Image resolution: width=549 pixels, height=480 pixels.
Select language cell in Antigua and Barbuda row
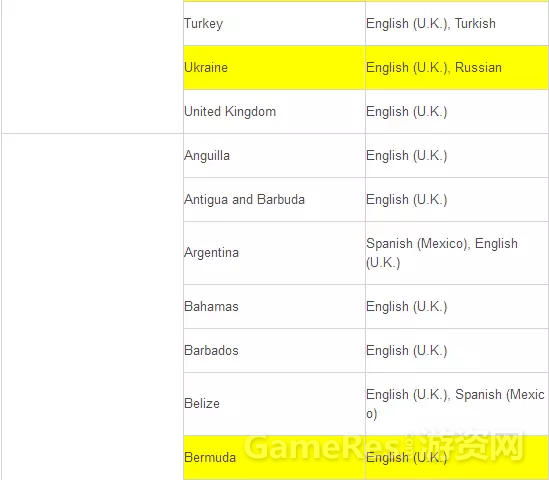[457, 200]
